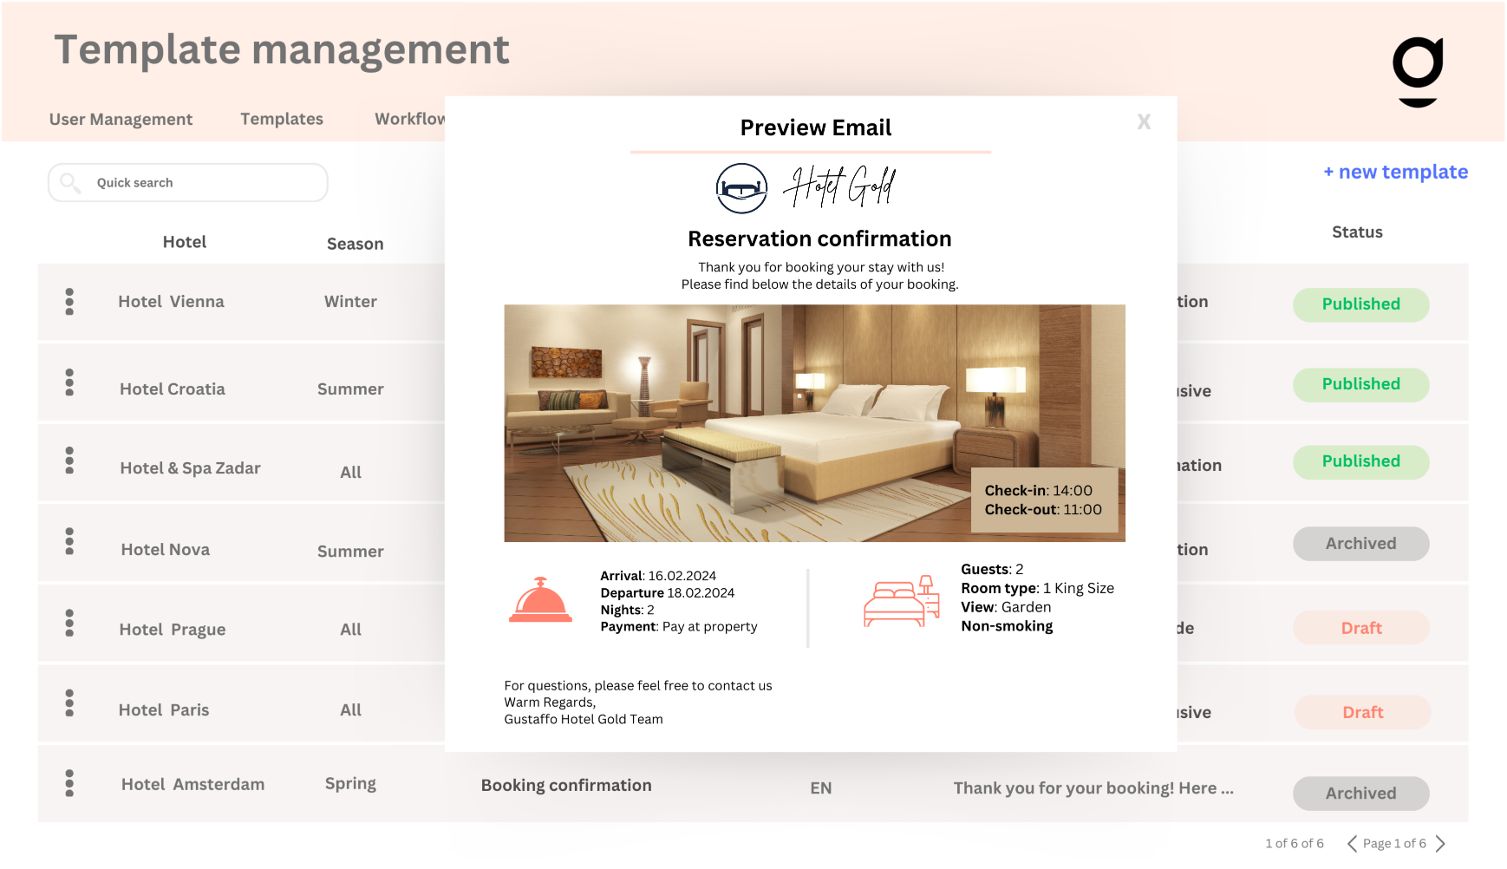Open the options menu for Hotel Amsterdam

point(69,783)
